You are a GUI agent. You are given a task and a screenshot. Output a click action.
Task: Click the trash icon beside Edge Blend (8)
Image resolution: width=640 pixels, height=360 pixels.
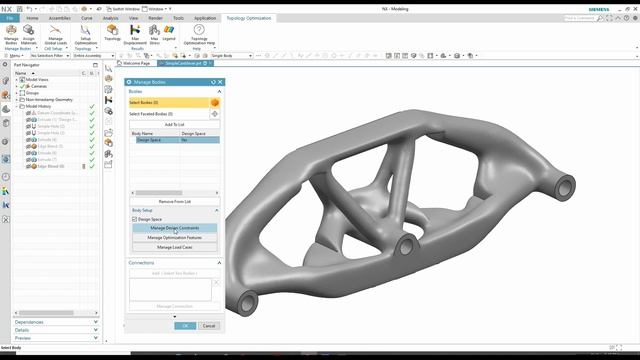coord(84,166)
